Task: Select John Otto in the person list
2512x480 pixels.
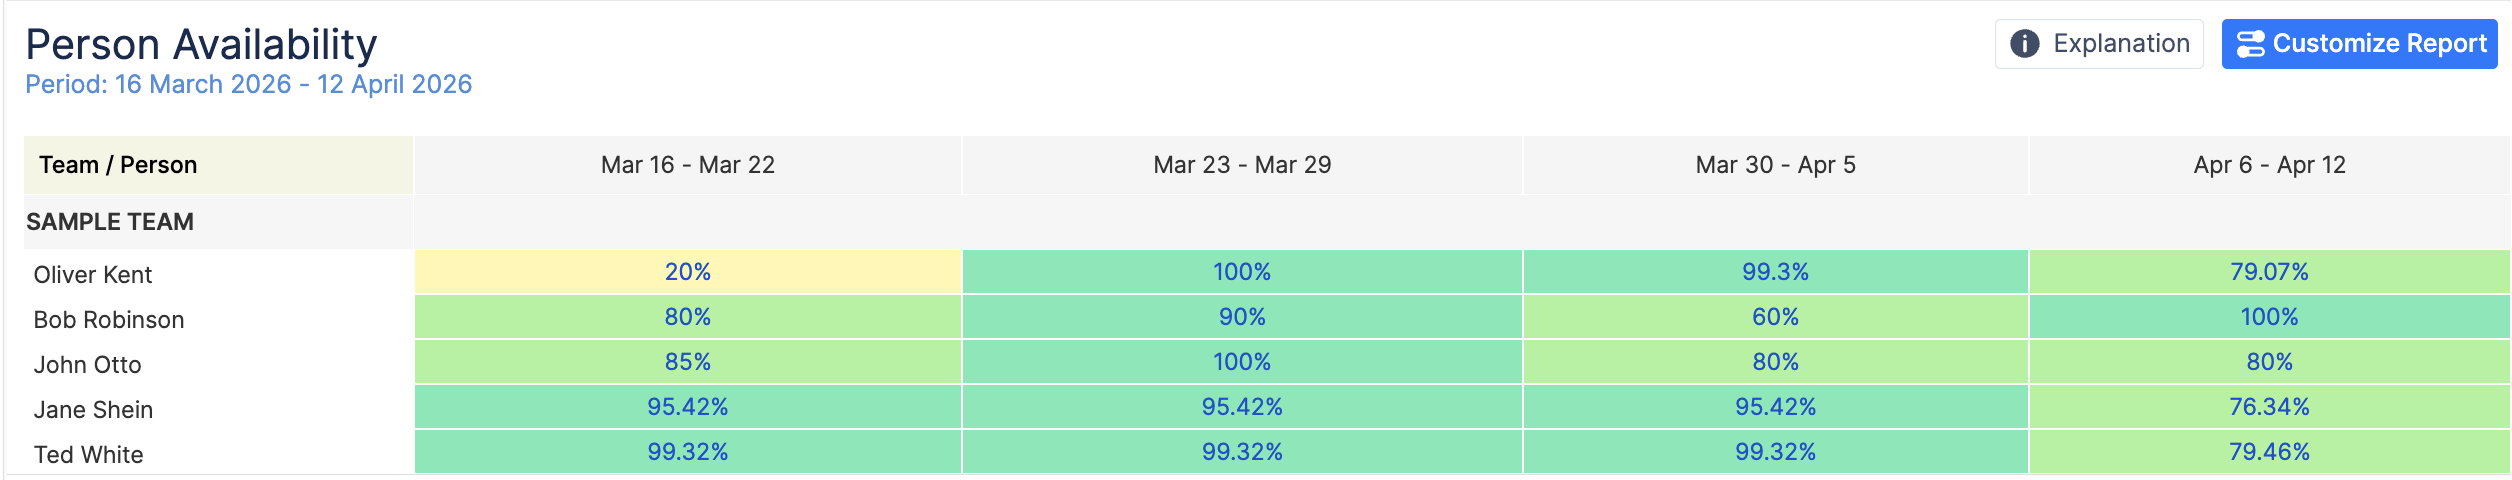Action: click(x=88, y=365)
